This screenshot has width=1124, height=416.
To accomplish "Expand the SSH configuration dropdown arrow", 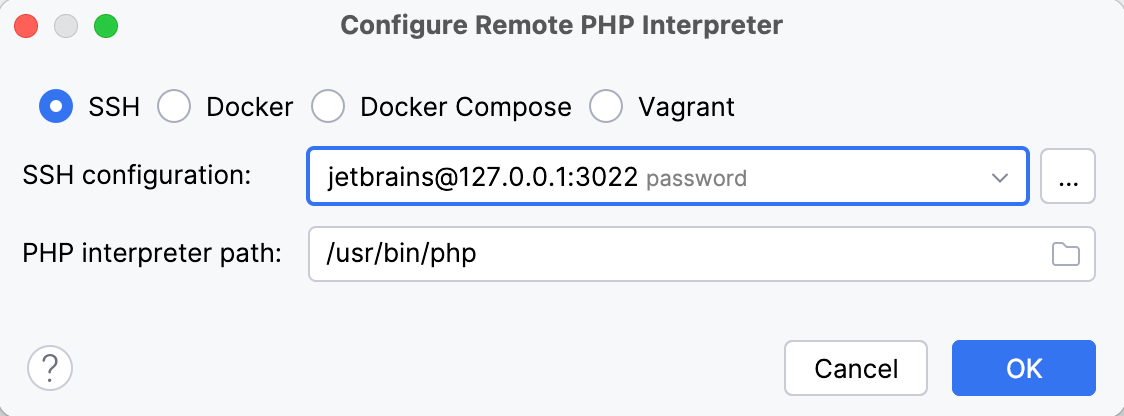I will (x=999, y=178).
